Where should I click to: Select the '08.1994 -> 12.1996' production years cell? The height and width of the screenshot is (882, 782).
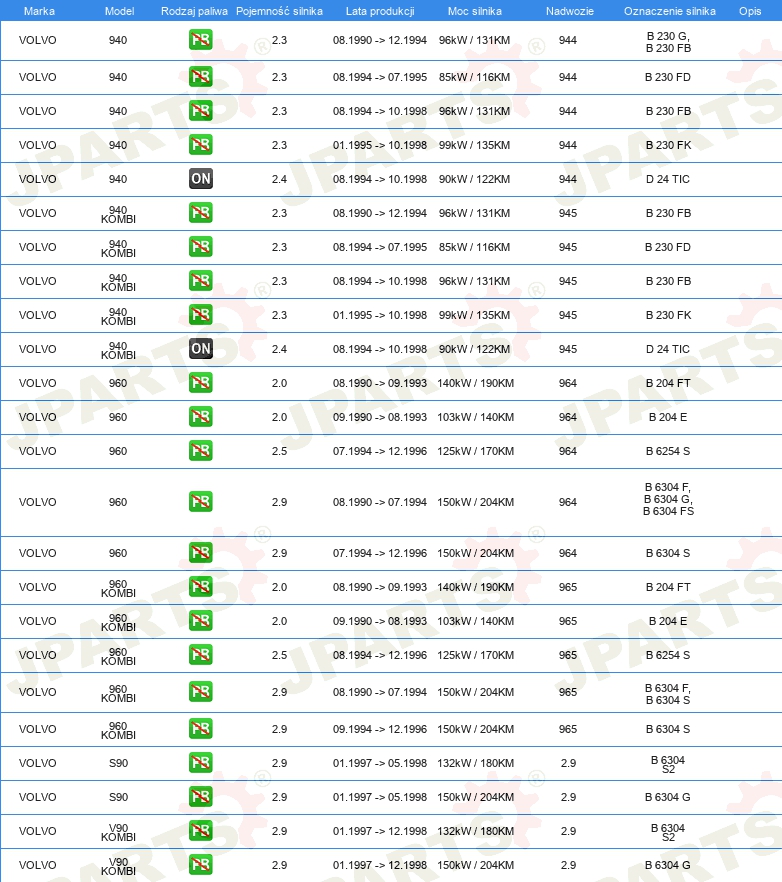click(x=380, y=655)
